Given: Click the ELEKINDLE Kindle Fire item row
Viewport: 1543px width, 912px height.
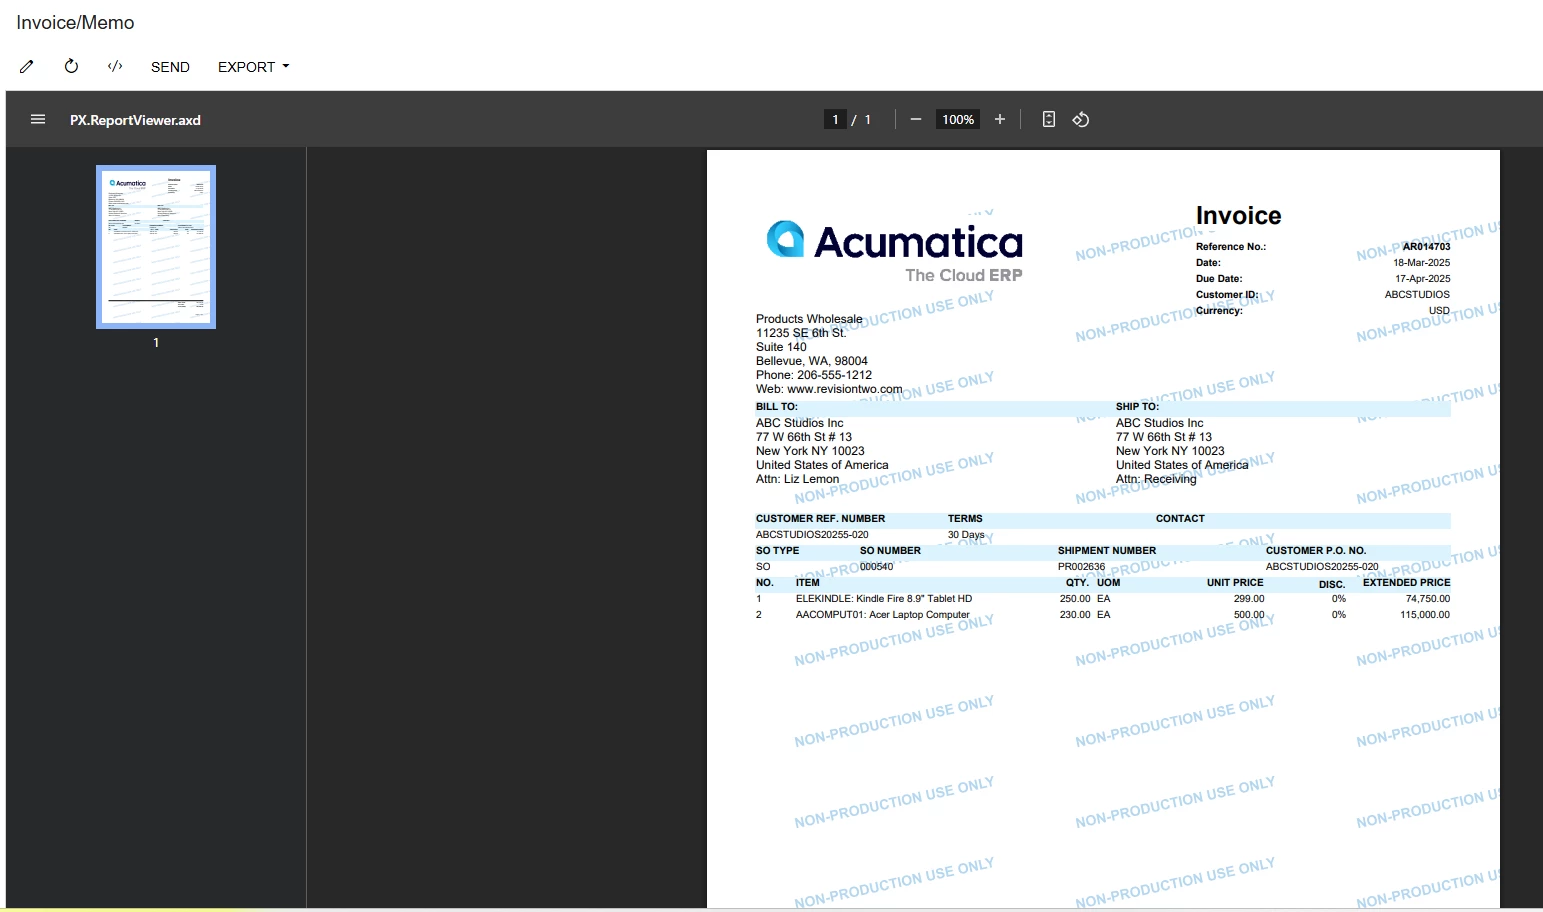Looking at the screenshot, I should point(1102,599).
